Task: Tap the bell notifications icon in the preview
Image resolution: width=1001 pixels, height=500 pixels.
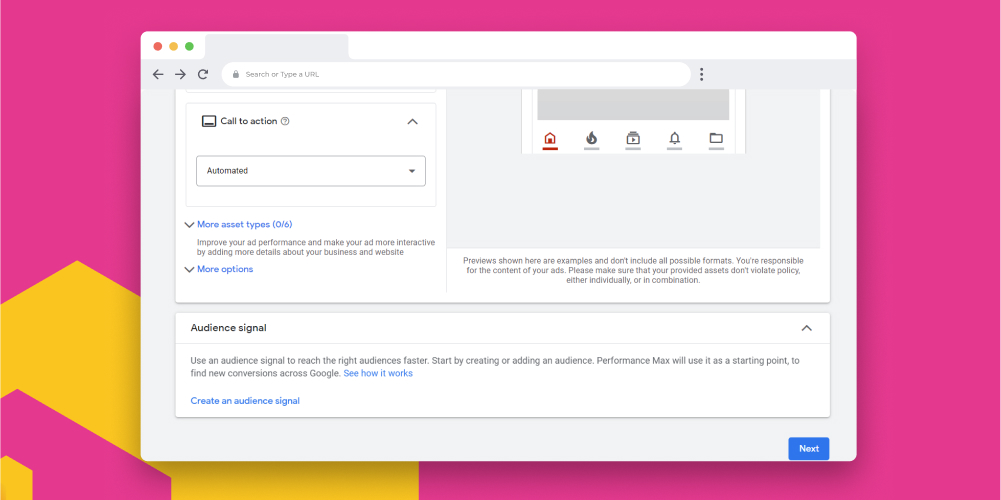Action: tap(674, 139)
